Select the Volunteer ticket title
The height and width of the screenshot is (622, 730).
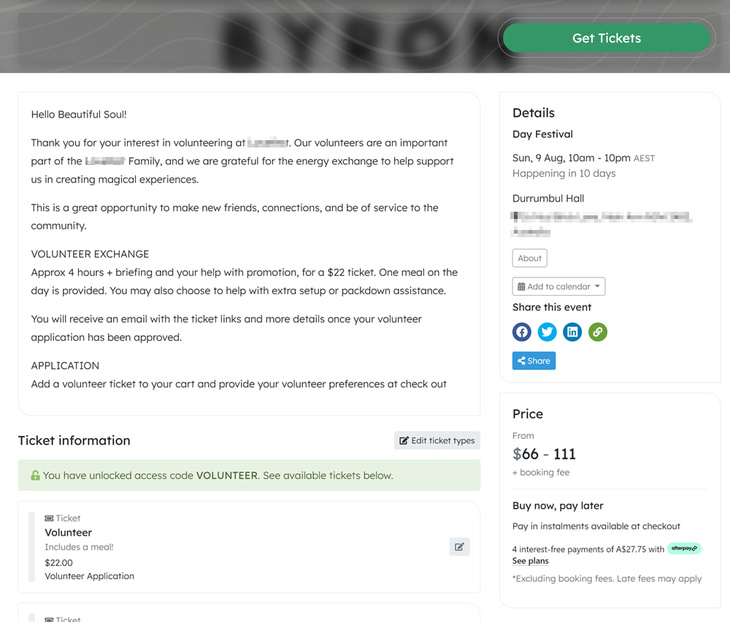click(68, 533)
